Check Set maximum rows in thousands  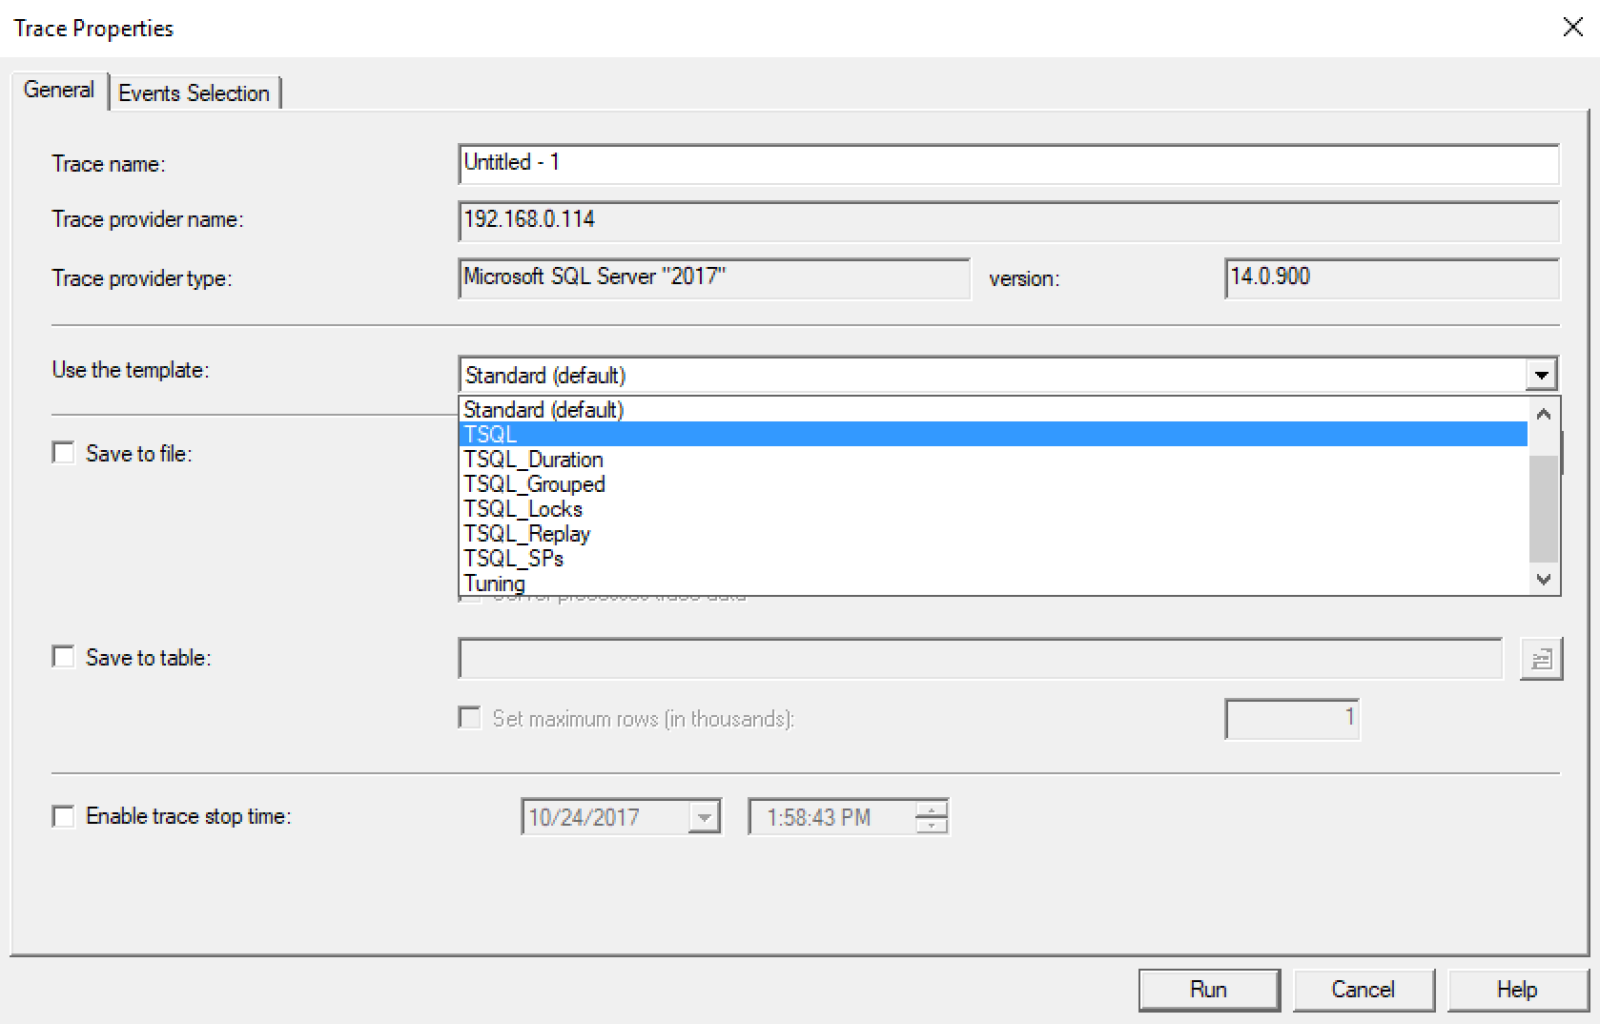469,717
